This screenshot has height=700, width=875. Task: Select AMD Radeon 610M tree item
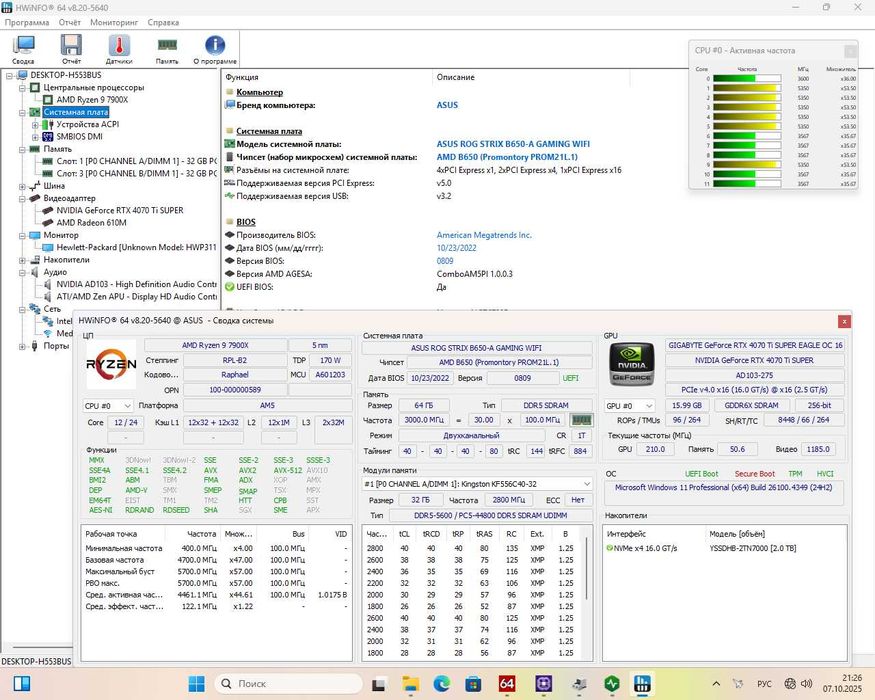(x=91, y=223)
